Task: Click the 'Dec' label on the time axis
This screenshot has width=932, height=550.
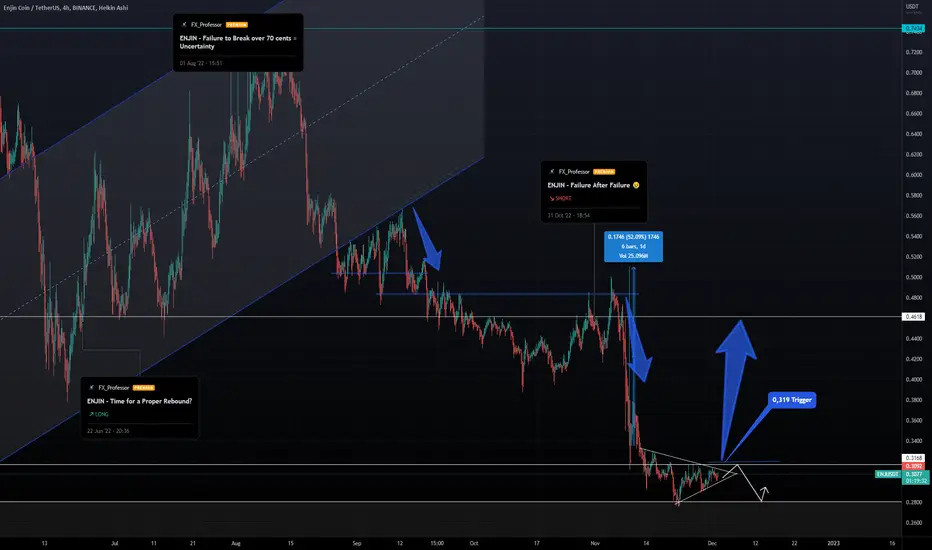Action: point(712,543)
